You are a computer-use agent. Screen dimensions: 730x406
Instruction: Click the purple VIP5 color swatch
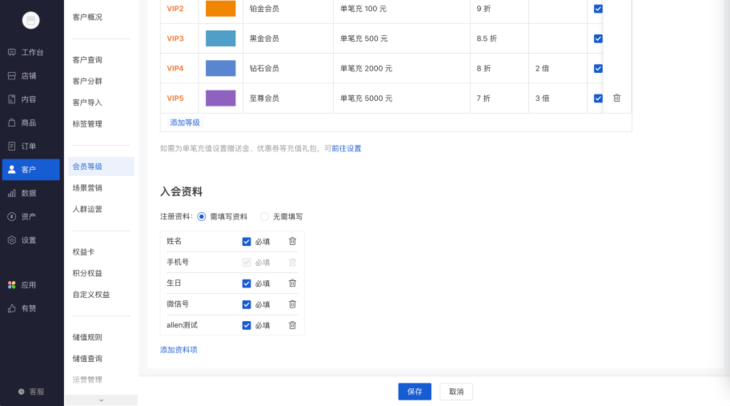[x=220, y=98]
